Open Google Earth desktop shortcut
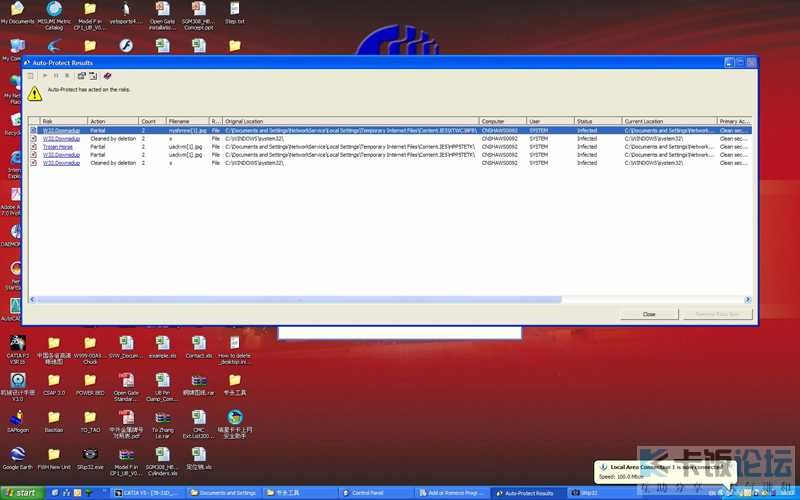 [17, 455]
